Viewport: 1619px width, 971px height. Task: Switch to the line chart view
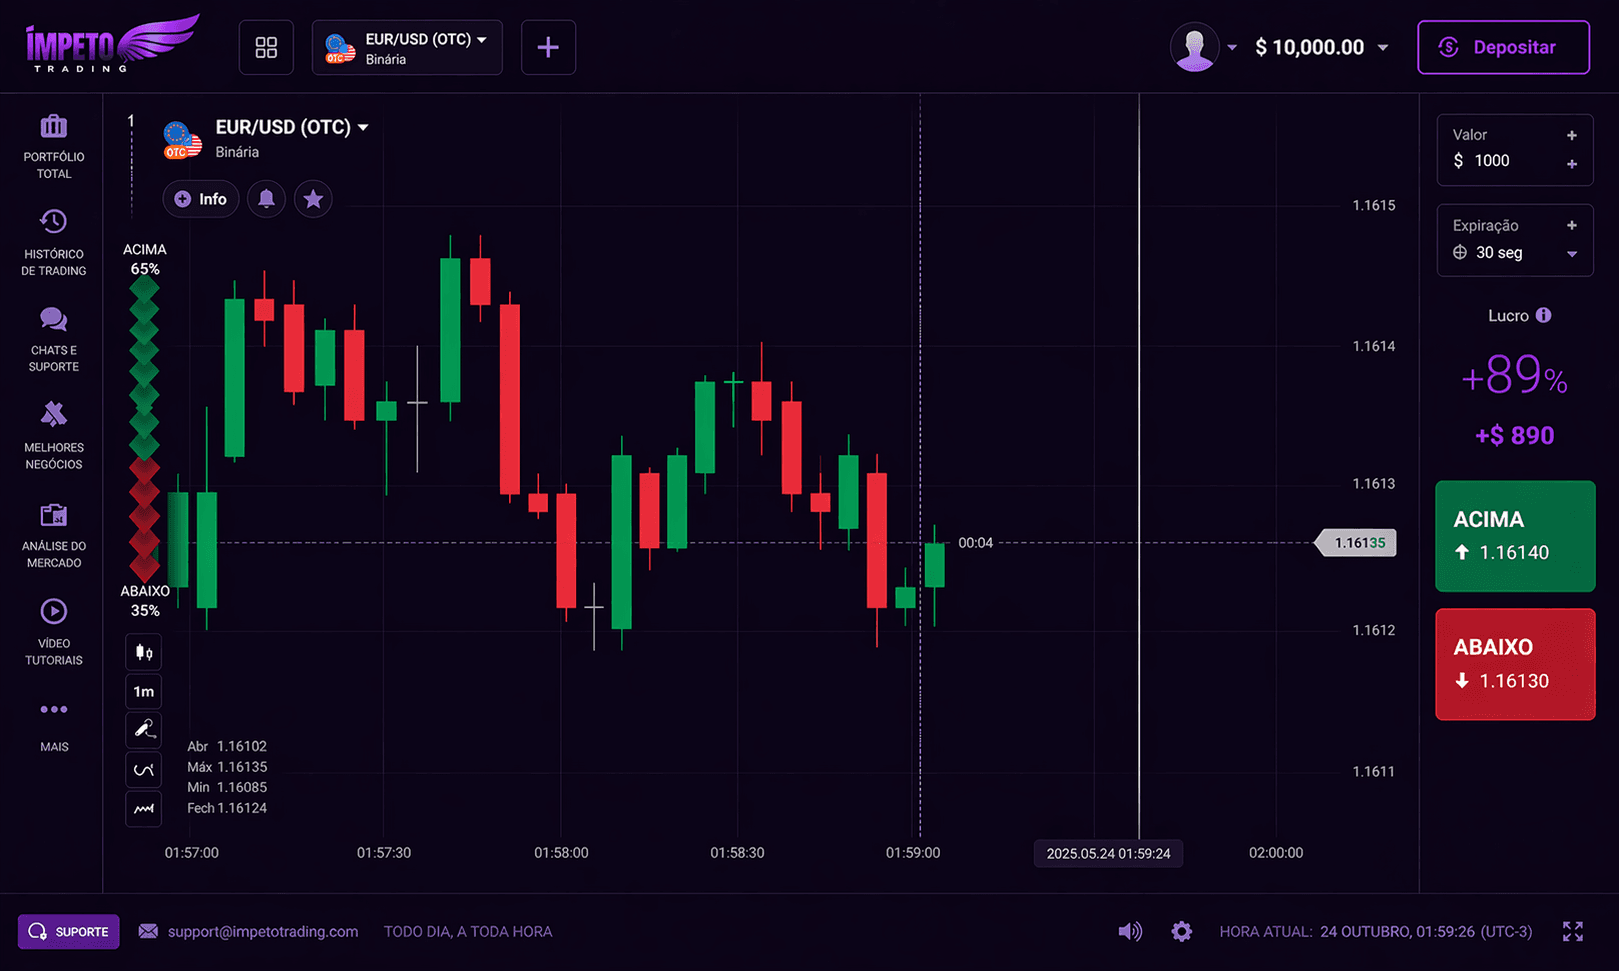(x=143, y=769)
